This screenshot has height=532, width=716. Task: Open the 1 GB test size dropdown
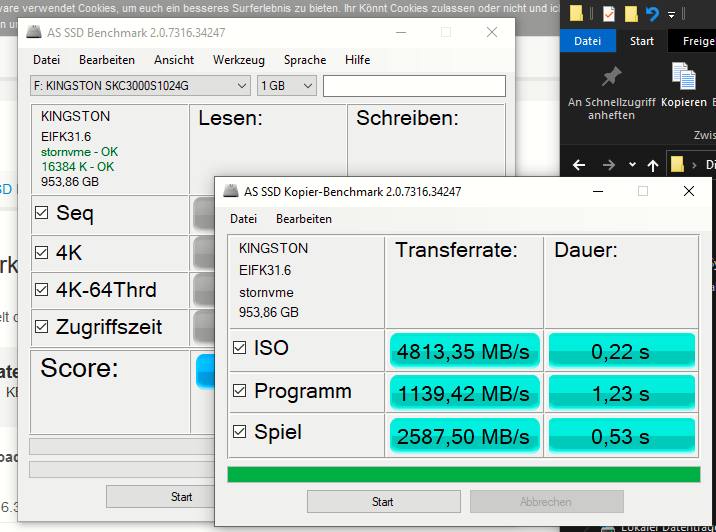coord(287,86)
